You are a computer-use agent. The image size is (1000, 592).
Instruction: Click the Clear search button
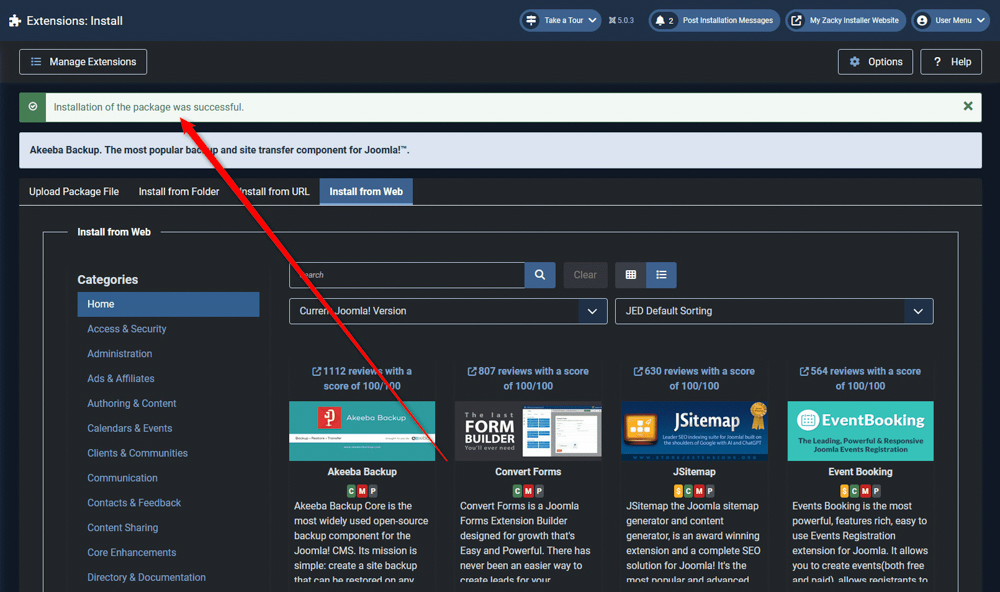(585, 275)
